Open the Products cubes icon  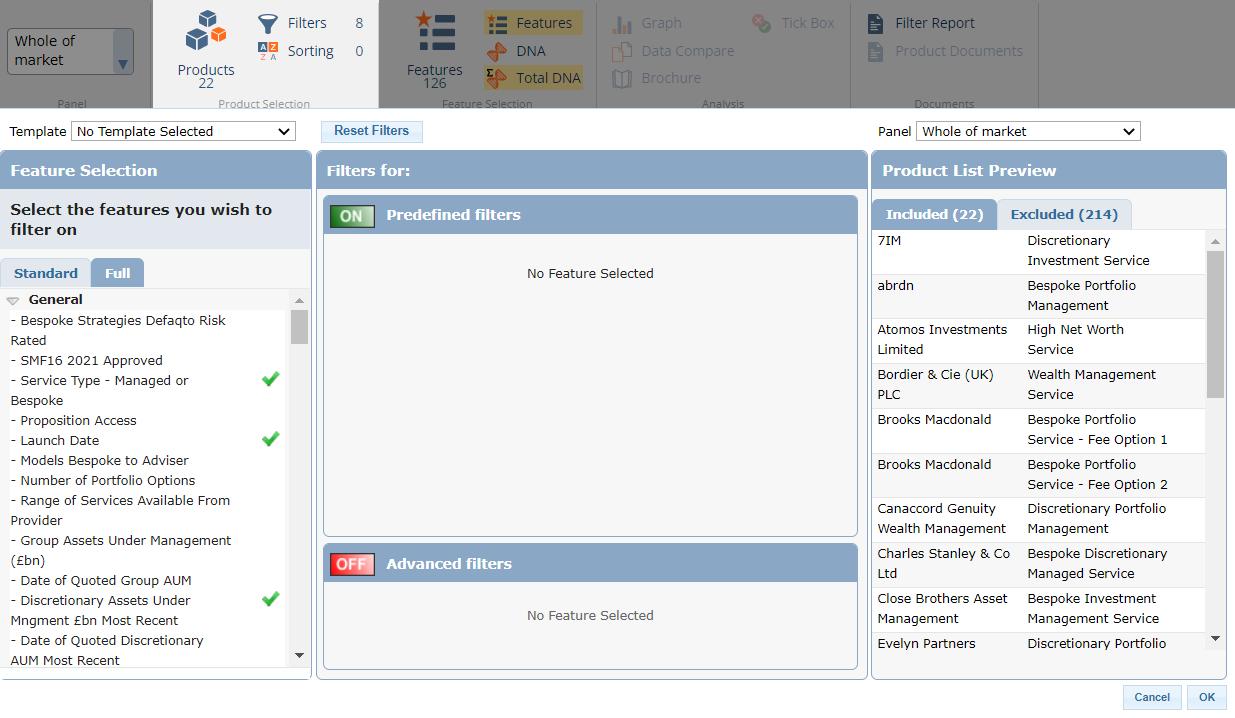click(206, 32)
